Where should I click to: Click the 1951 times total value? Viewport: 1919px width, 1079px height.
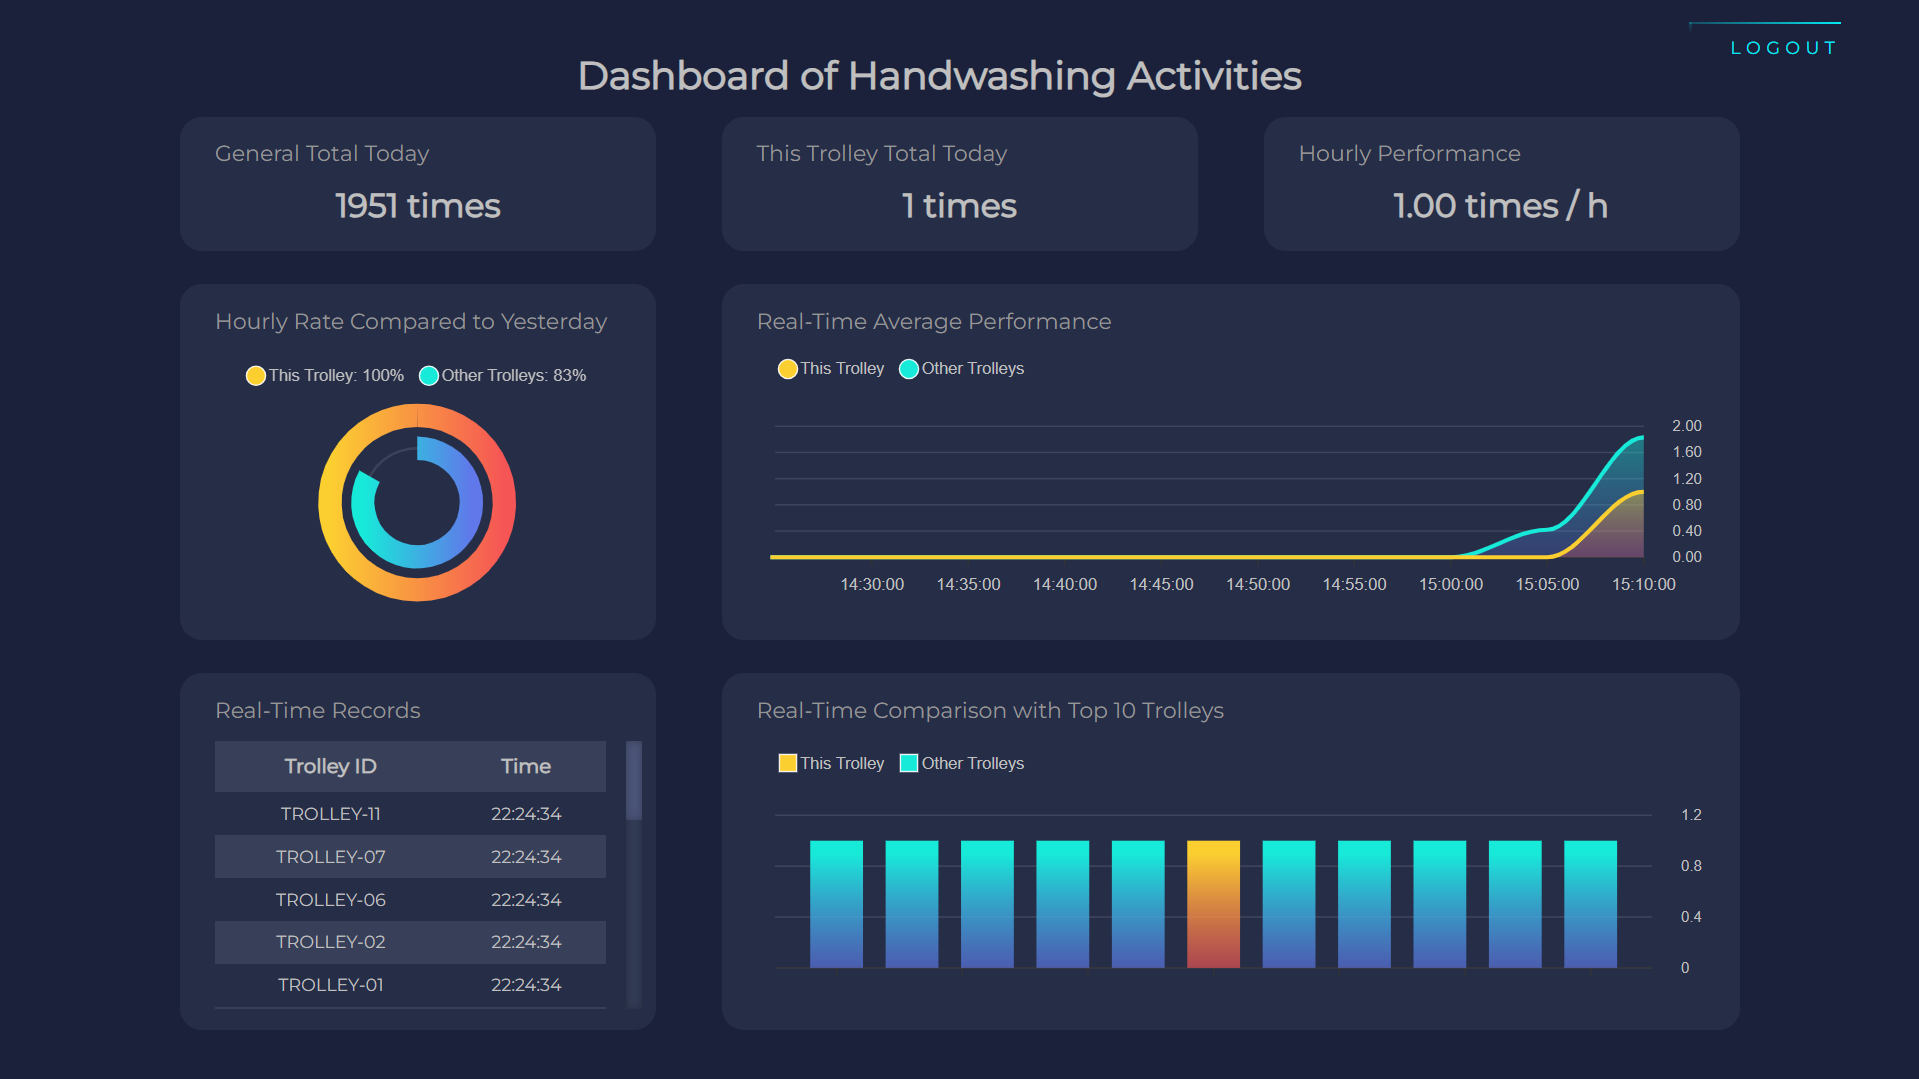click(x=418, y=206)
